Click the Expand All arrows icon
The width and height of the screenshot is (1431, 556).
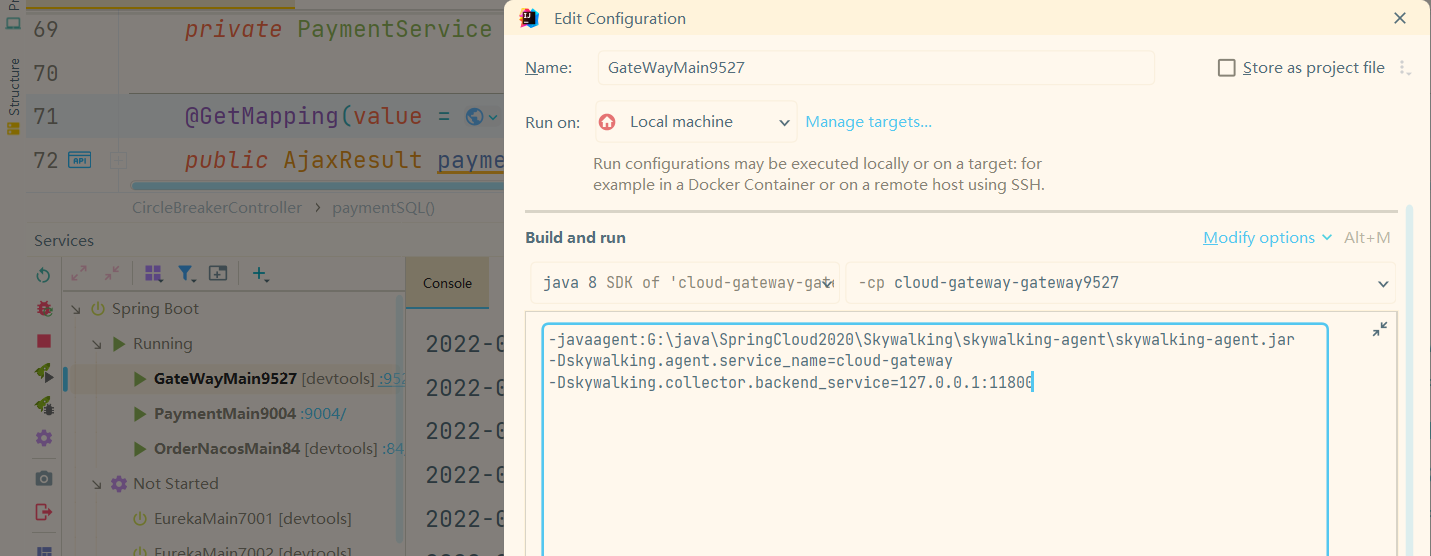[80, 273]
